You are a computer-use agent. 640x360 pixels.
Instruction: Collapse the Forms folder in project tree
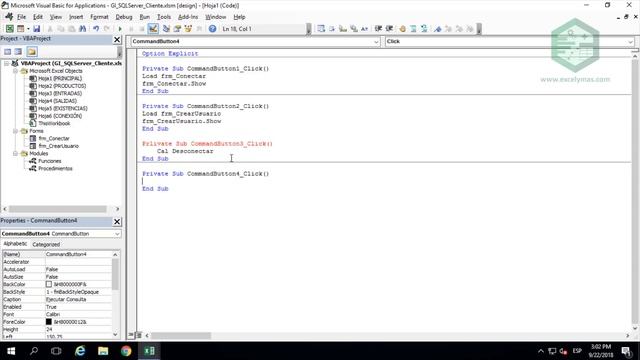coord(16,131)
